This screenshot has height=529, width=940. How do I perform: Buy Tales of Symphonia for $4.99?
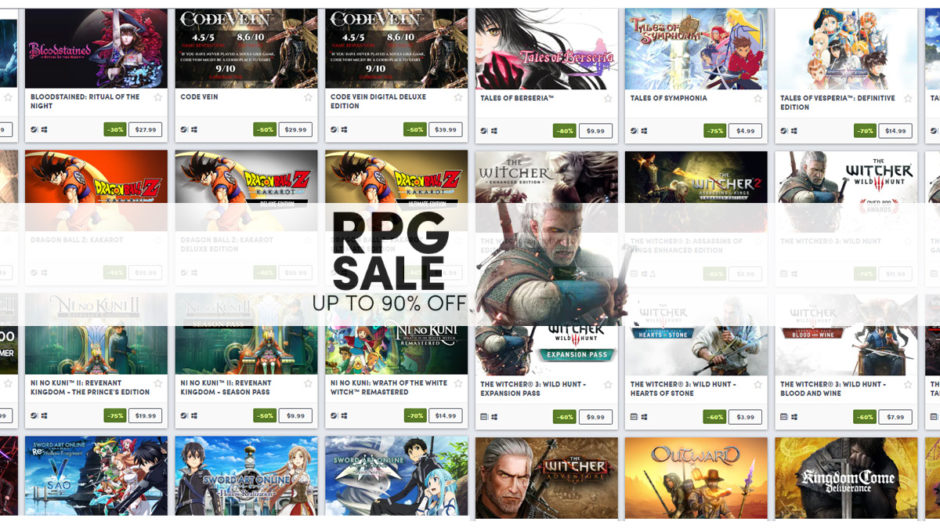pos(745,131)
